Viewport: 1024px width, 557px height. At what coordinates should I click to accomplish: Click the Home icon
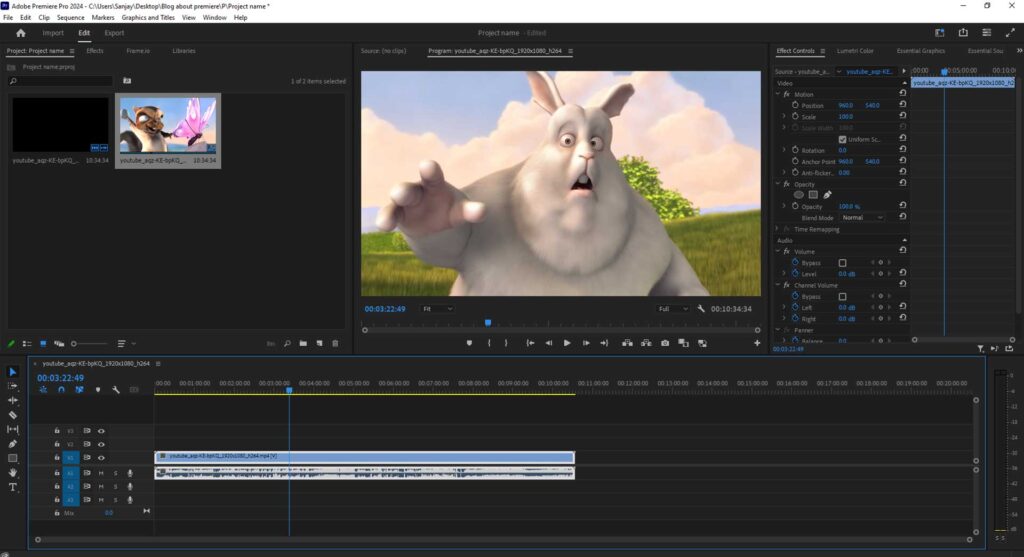click(x=20, y=33)
